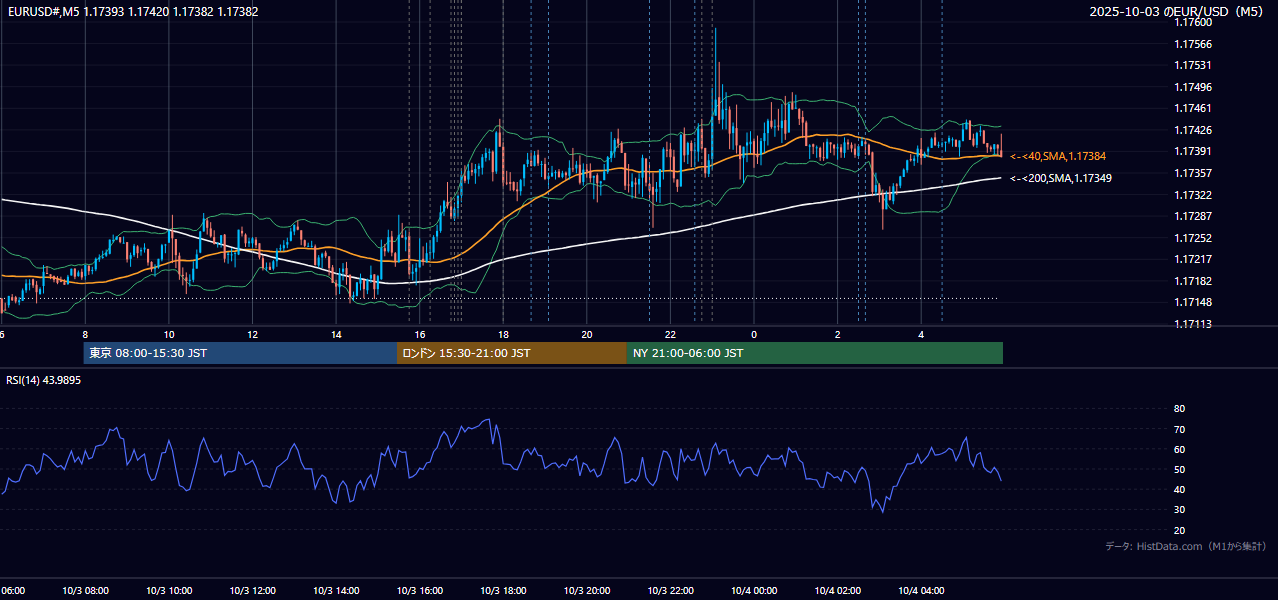The image size is (1278, 600).
Task: Click bottom time axis label 10/3 22:00
Action: pos(670,591)
